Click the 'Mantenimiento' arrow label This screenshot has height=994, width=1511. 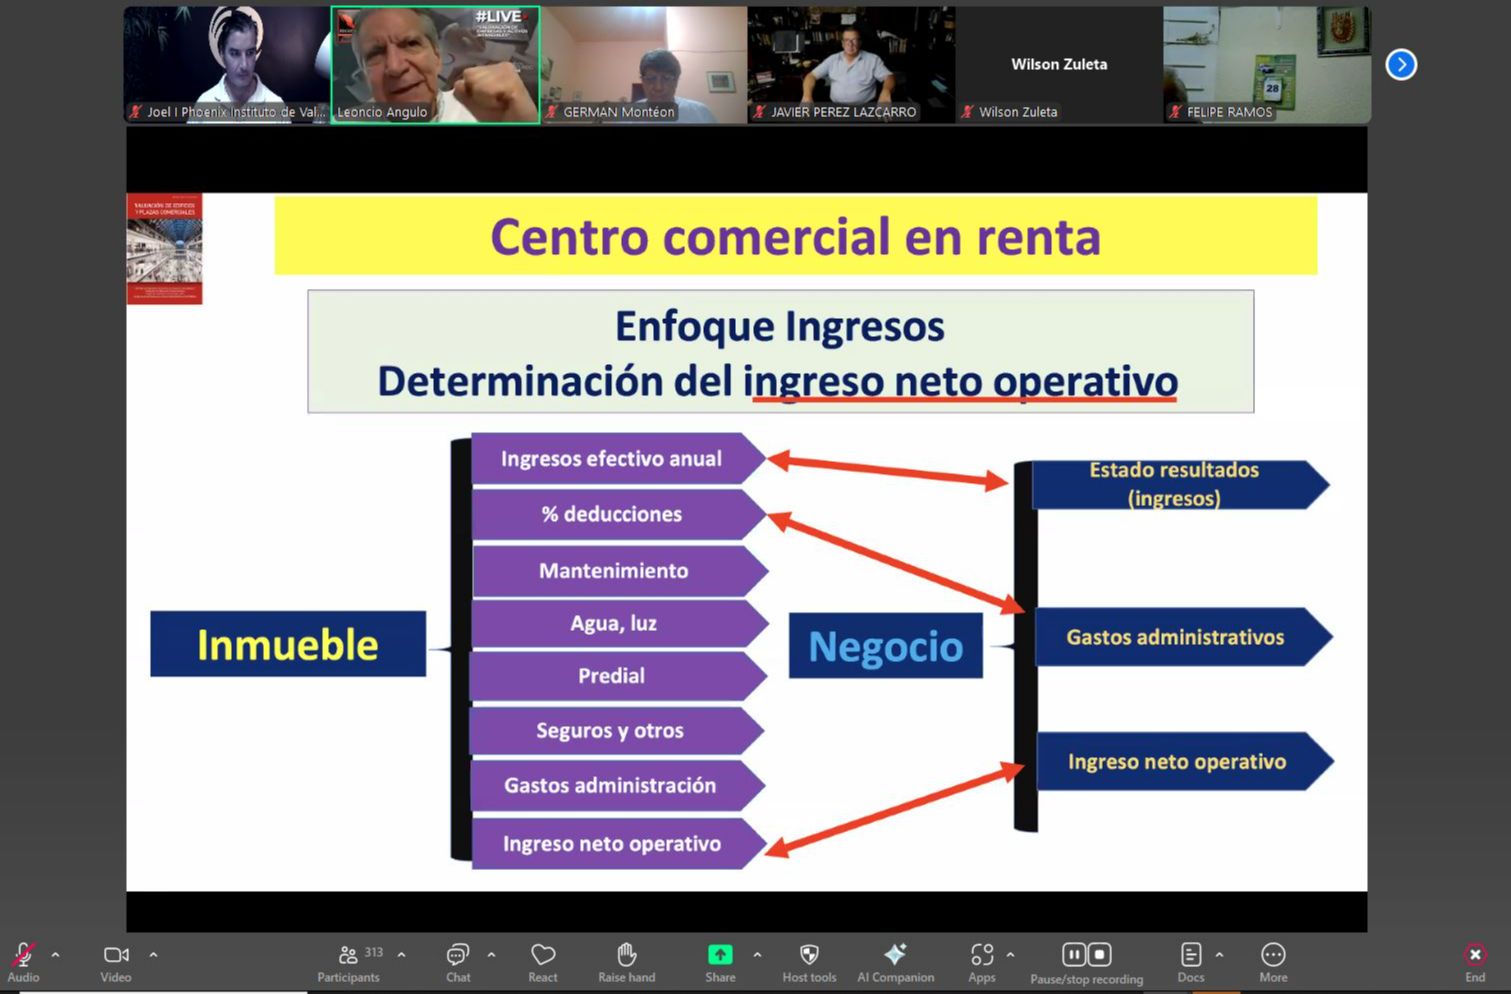click(x=614, y=571)
